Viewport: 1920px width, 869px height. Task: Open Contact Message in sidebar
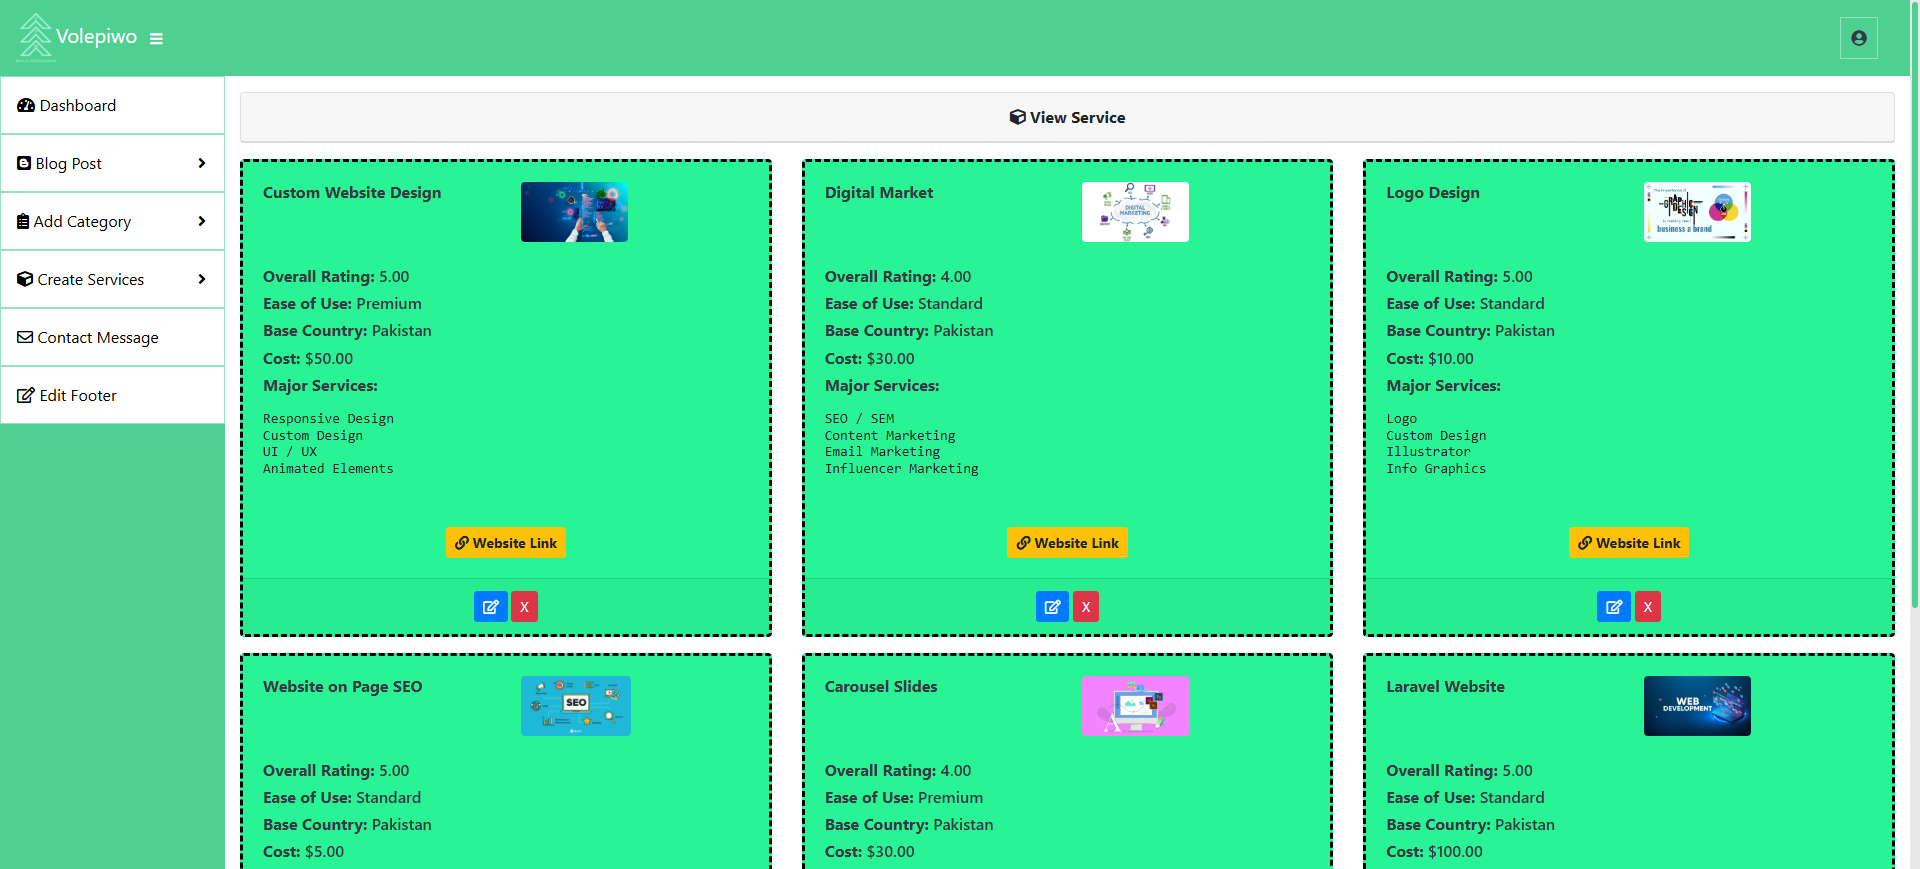pyautogui.click(x=97, y=337)
